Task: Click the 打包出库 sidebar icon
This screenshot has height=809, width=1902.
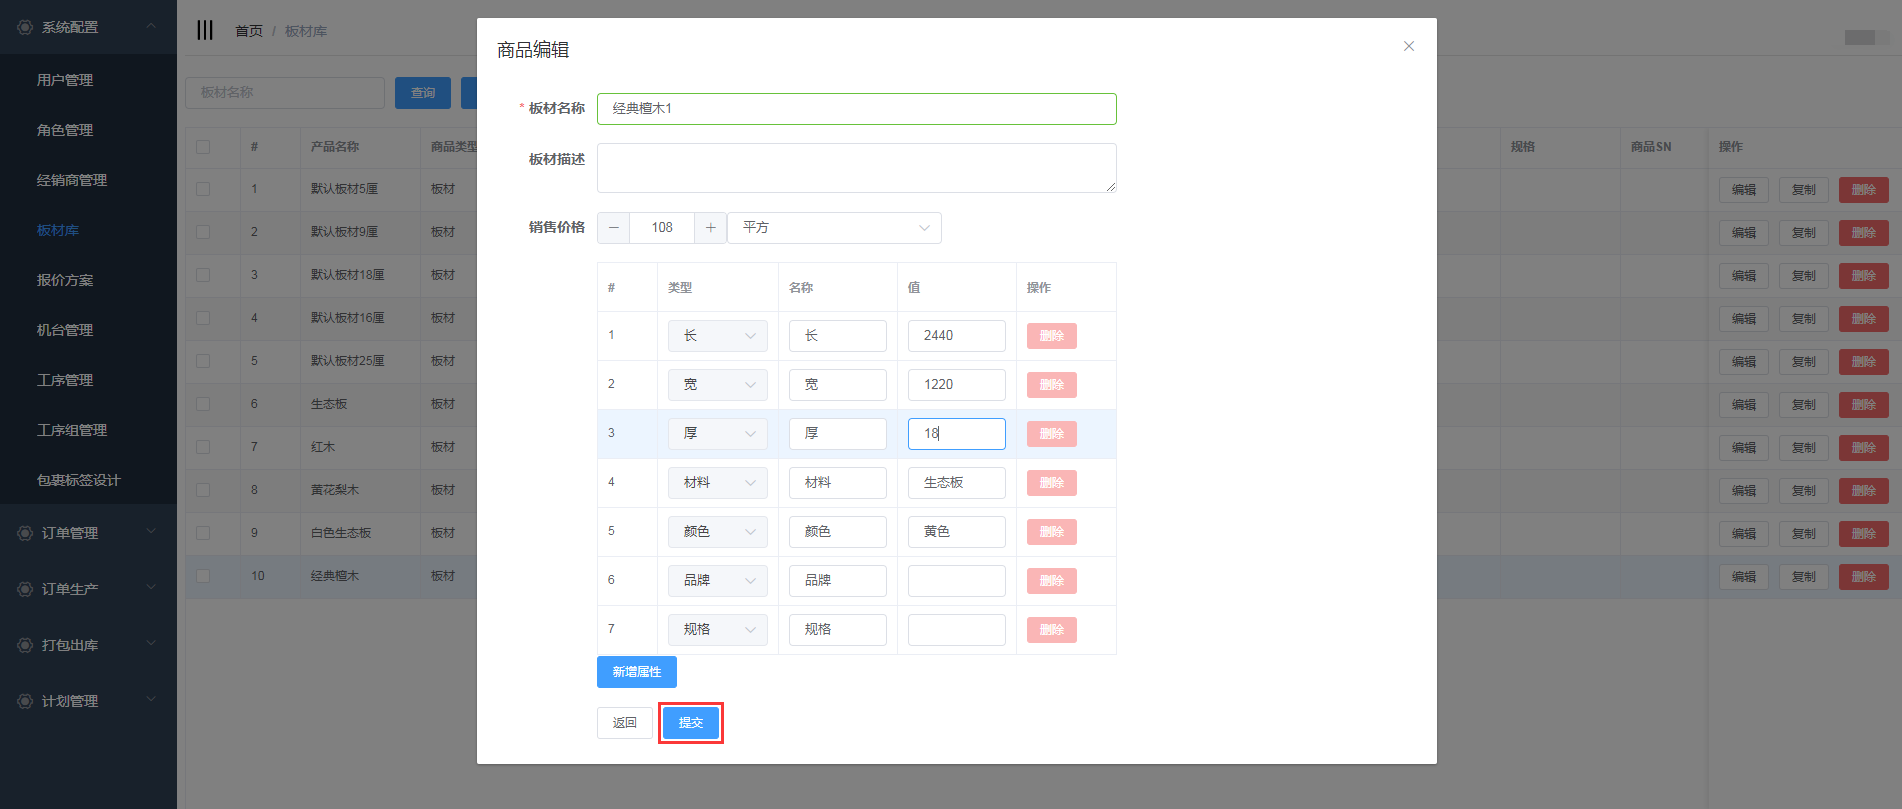Action: (25, 645)
